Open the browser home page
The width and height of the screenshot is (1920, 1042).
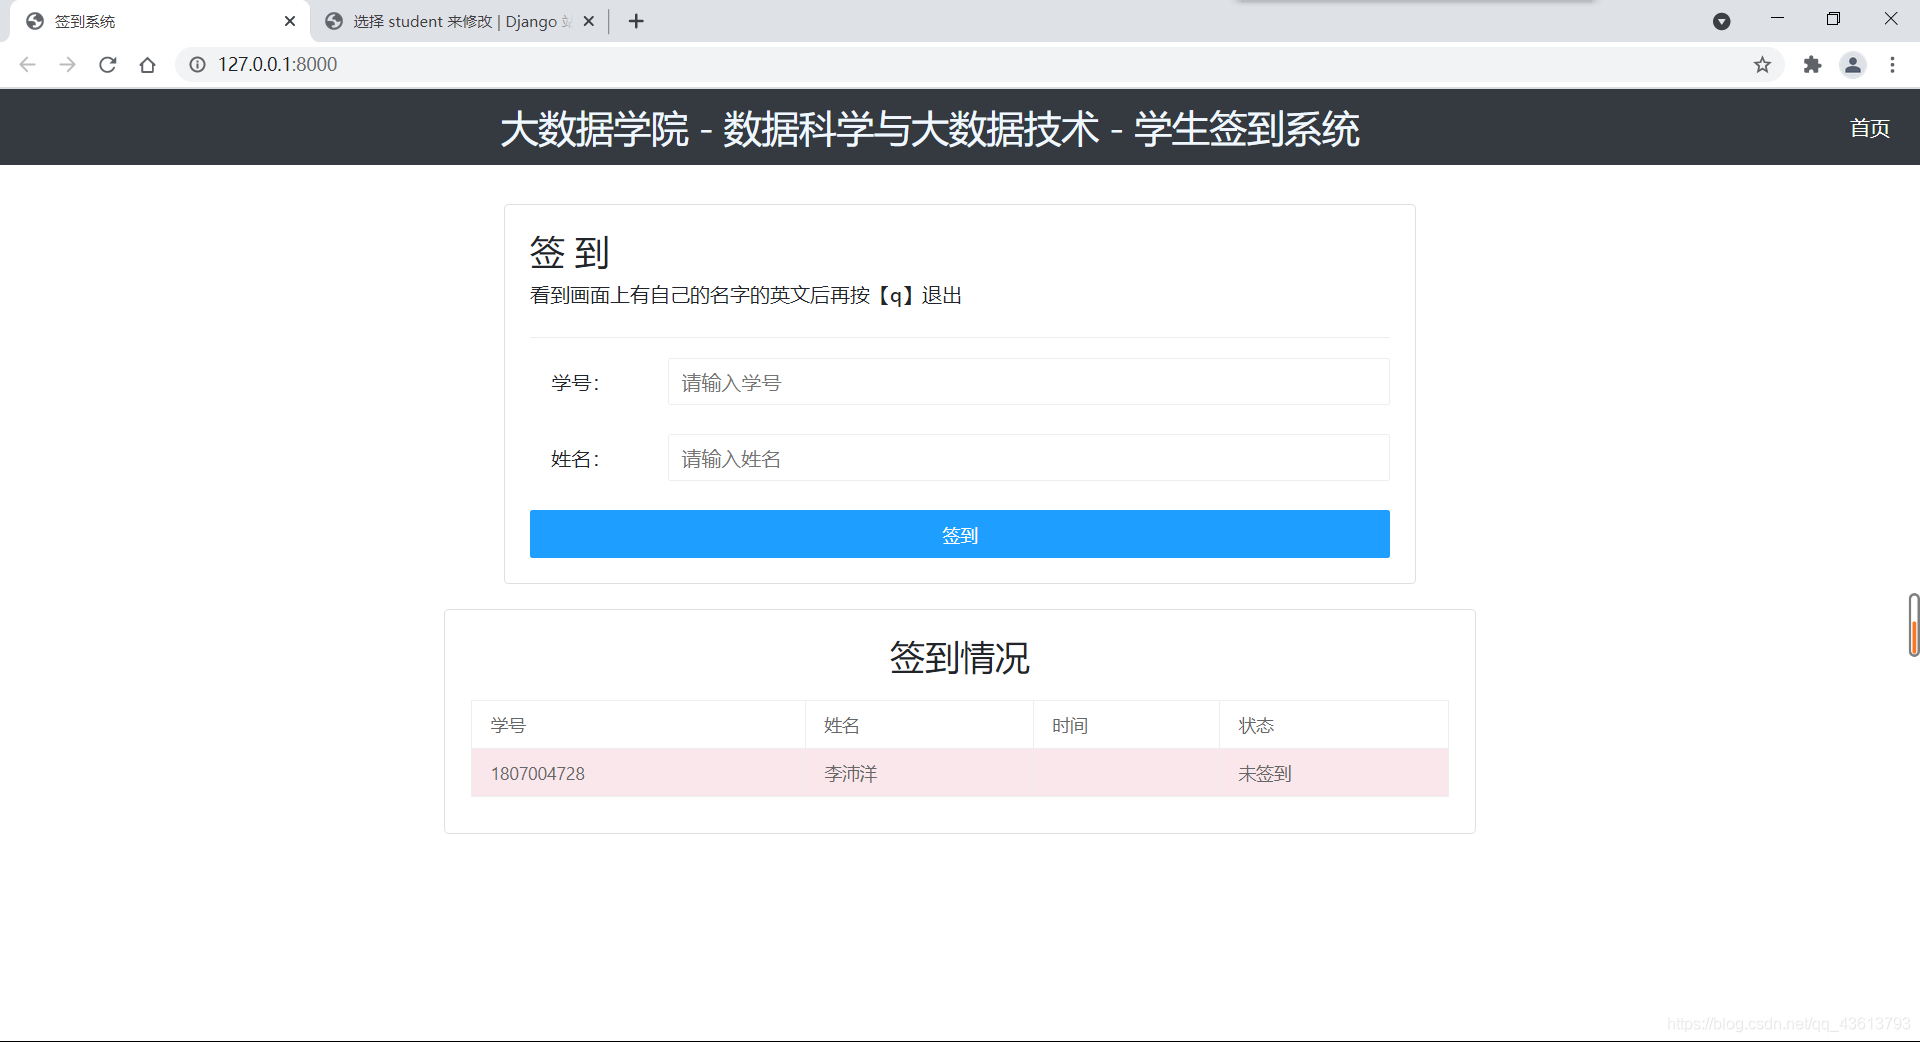pos(148,65)
